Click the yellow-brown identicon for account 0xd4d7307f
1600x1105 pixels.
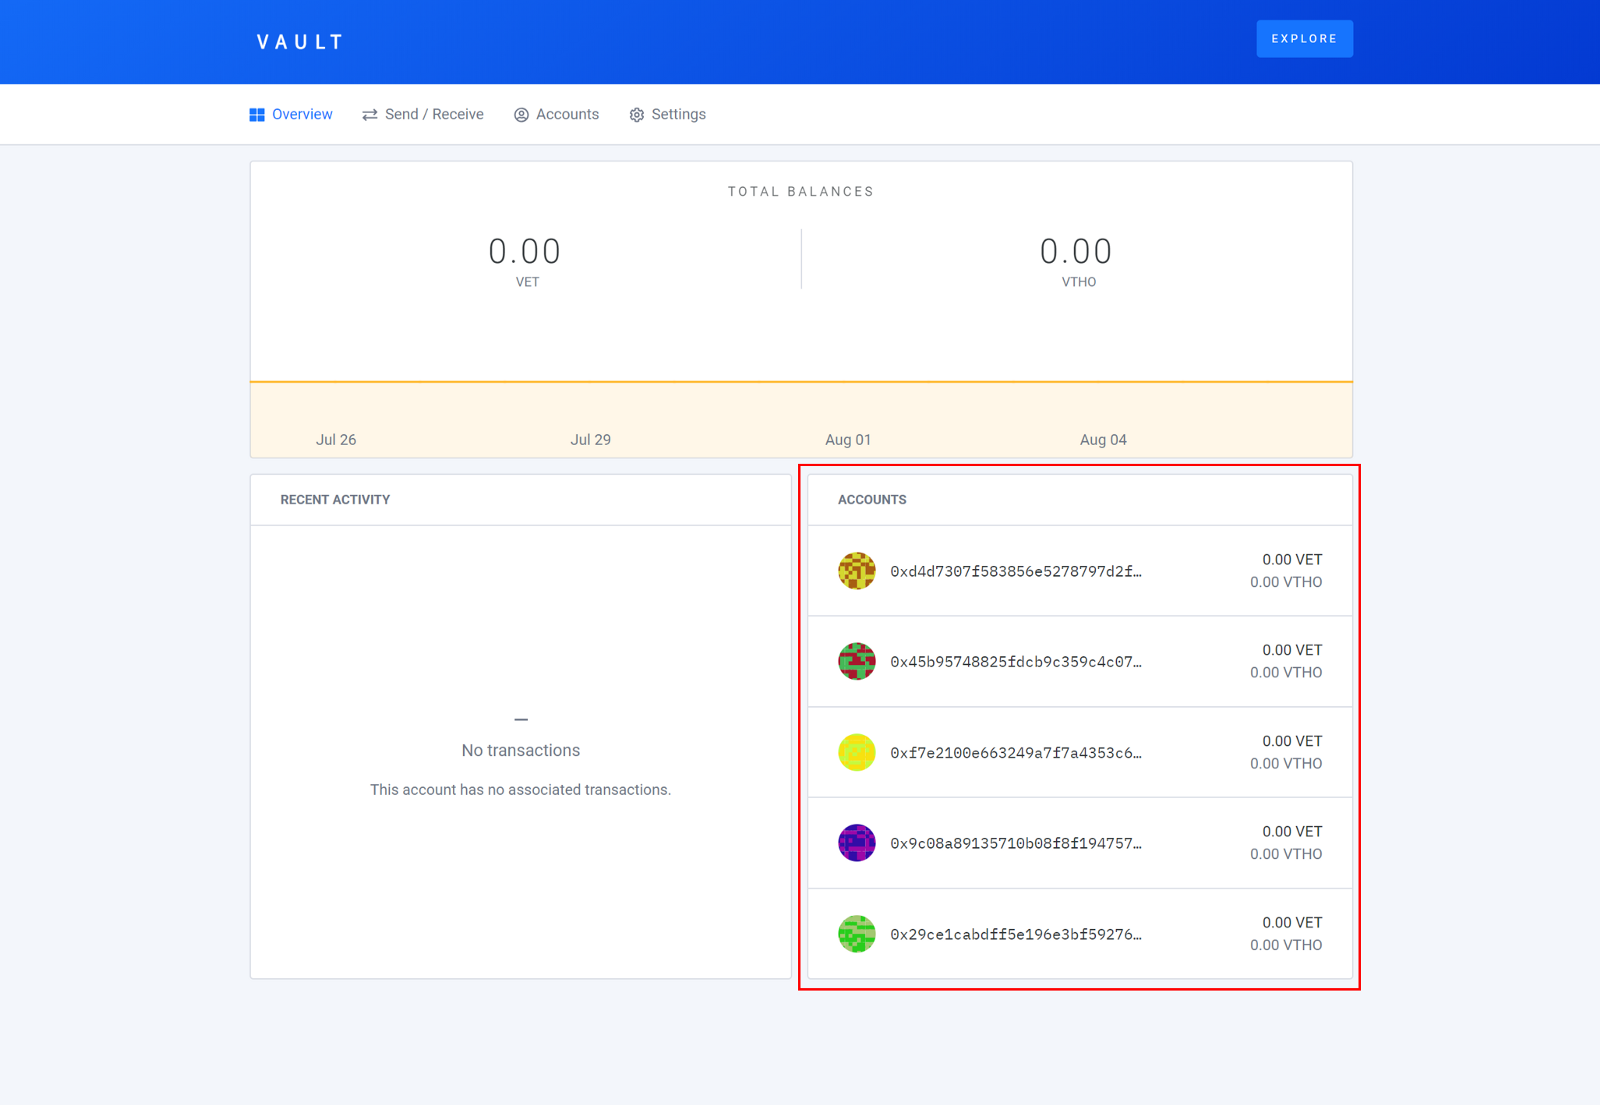click(856, 571)
